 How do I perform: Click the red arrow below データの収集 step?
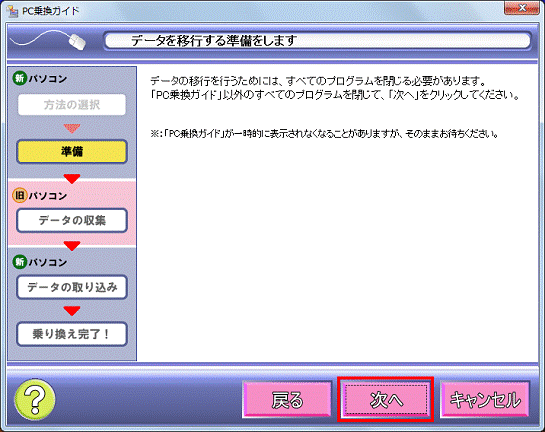(72, 245)
